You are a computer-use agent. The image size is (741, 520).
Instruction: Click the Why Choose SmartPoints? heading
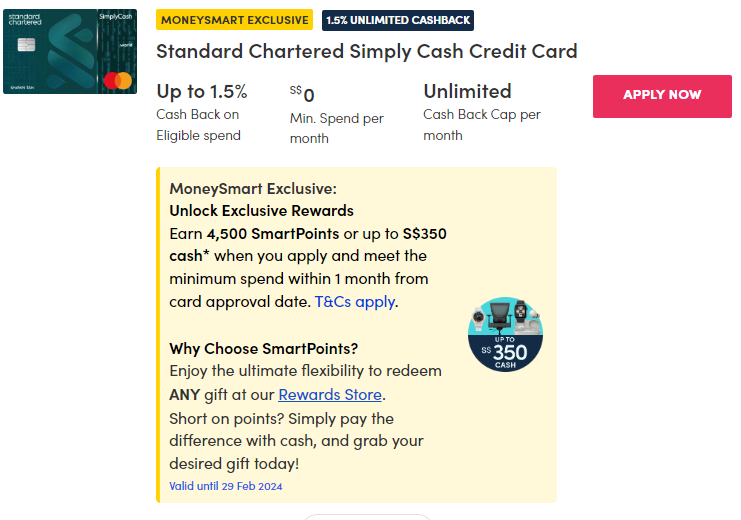click(264, 348)
